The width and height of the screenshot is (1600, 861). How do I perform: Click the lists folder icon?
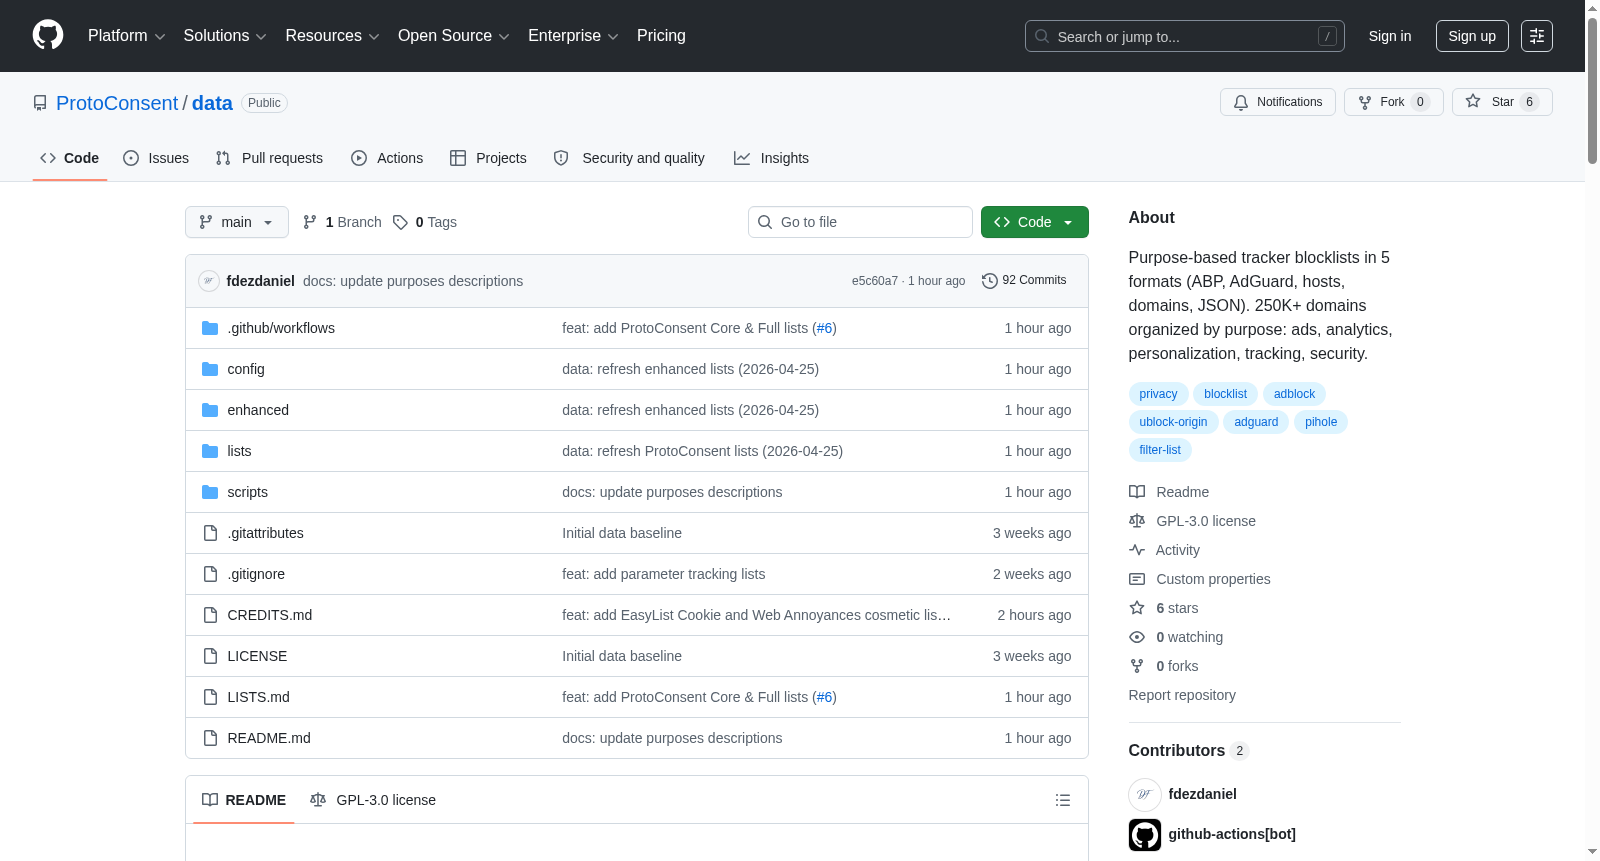click(210, 451)
